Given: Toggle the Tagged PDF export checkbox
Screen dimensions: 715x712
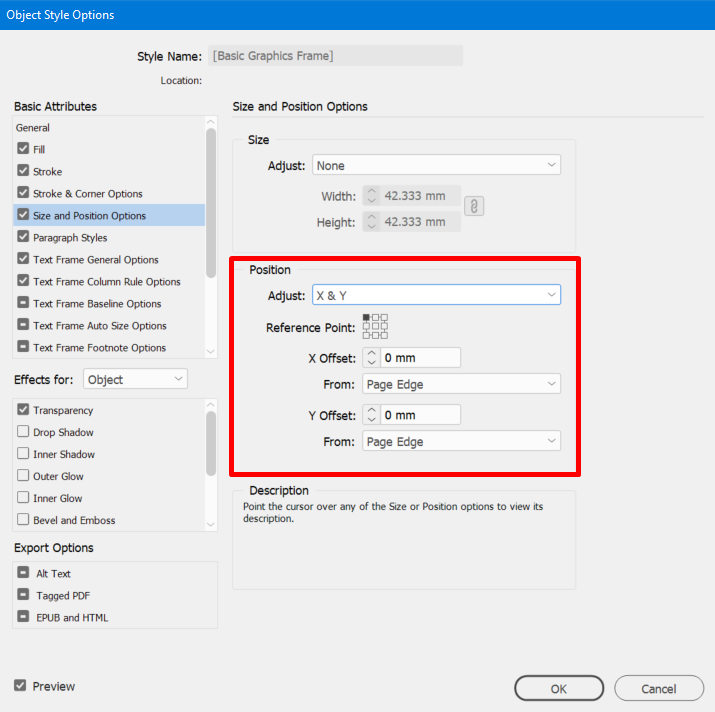Looking at the screenshot, I should coord(23,594).
